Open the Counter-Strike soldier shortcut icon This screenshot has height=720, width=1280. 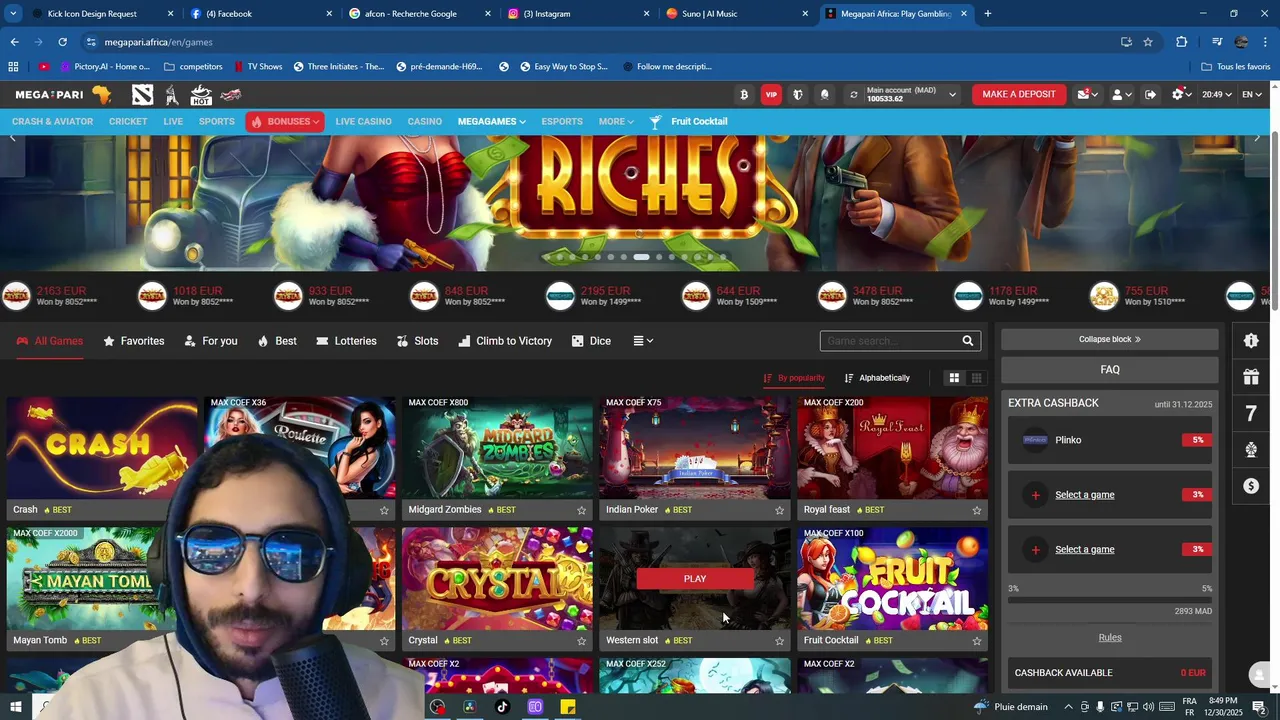[x=172, y=94]
